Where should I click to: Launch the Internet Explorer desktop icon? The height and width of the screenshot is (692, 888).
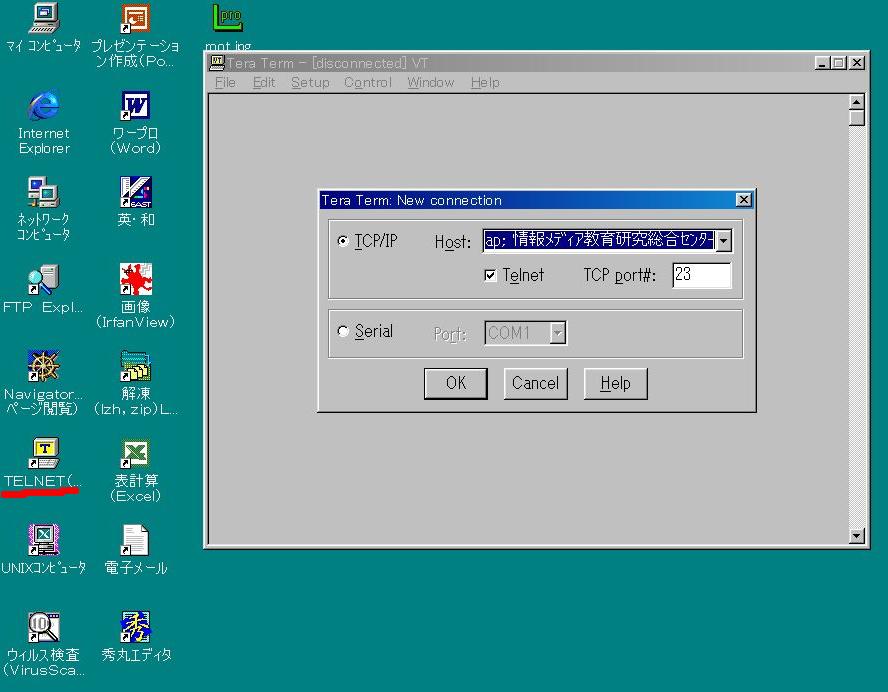coord(44,106)
